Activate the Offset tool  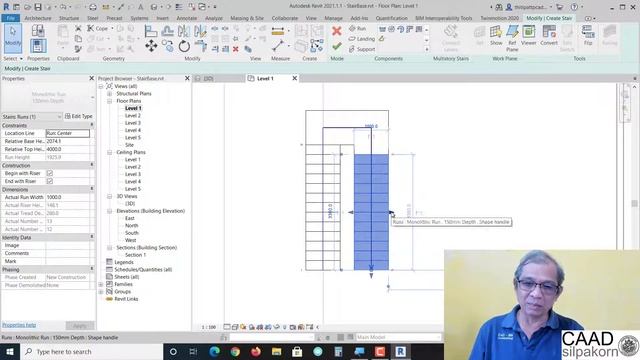click(167, 31)
